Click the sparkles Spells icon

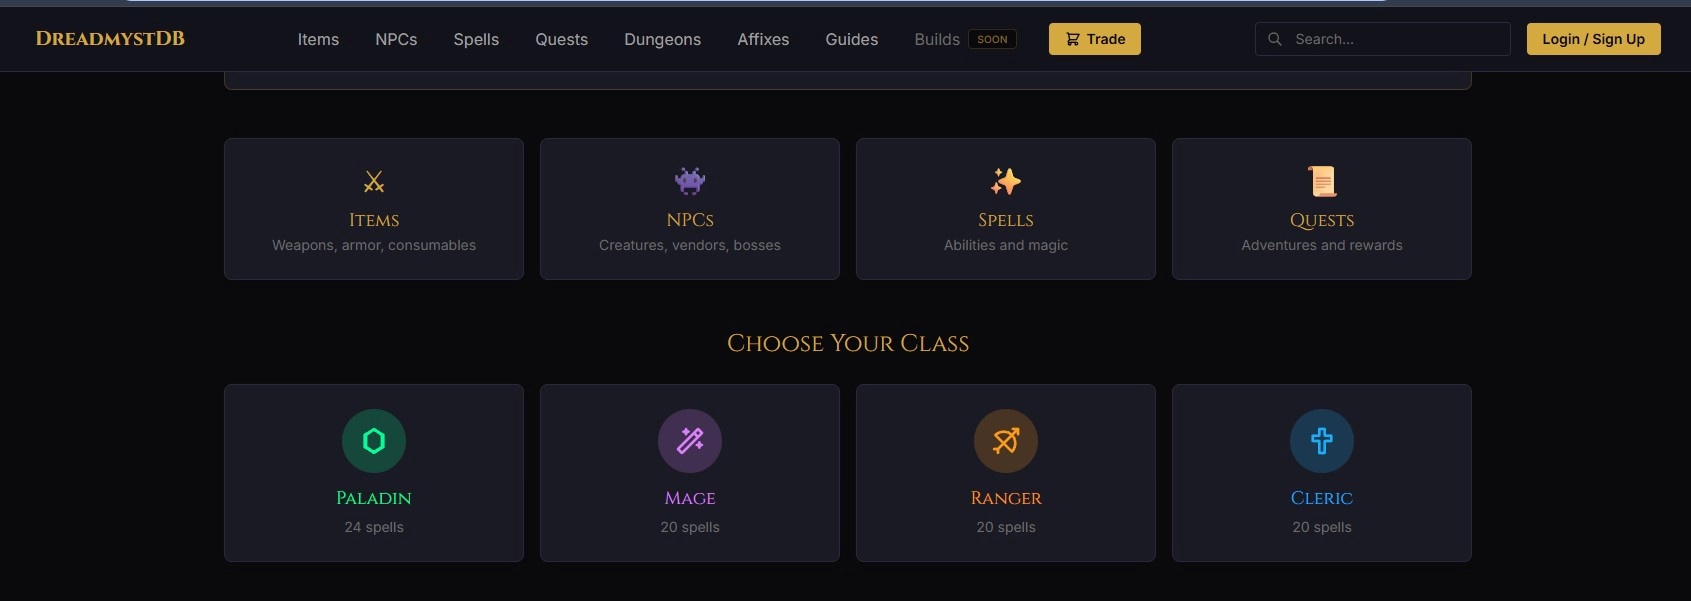pyautogui.click(x=1006, y=181)
